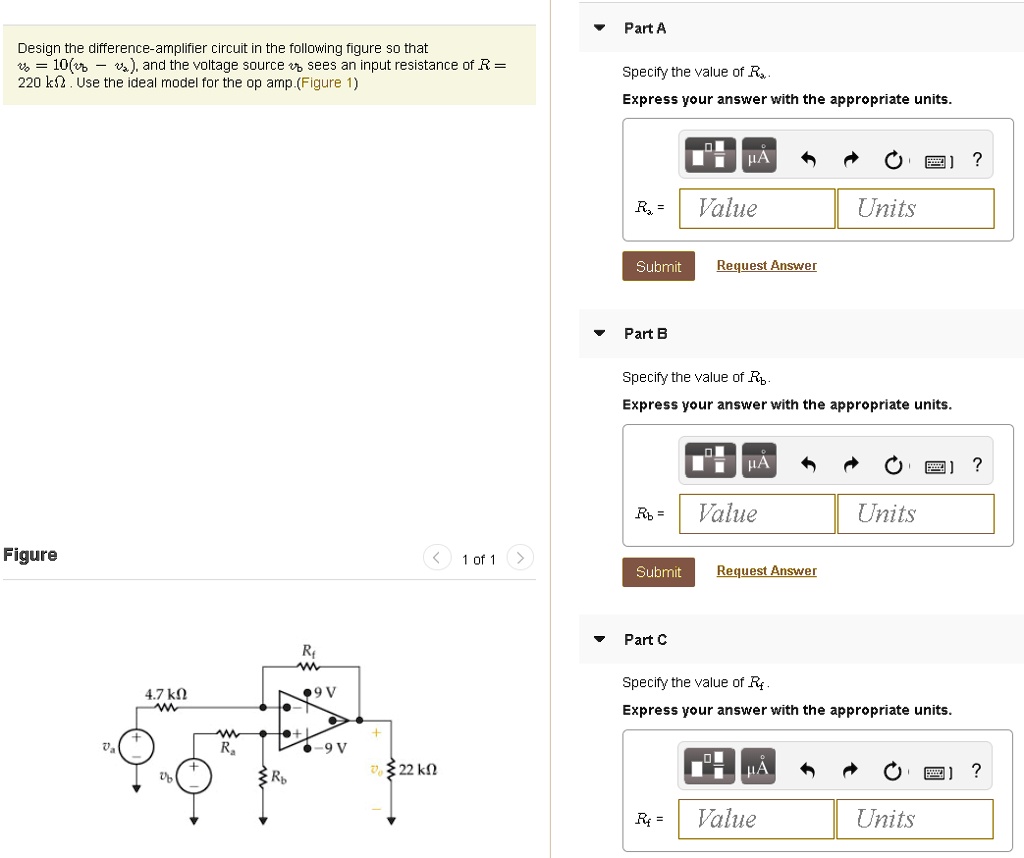Submit the answer for Part B
This screenshot has height=858, width=1024.
pos(658,571)
